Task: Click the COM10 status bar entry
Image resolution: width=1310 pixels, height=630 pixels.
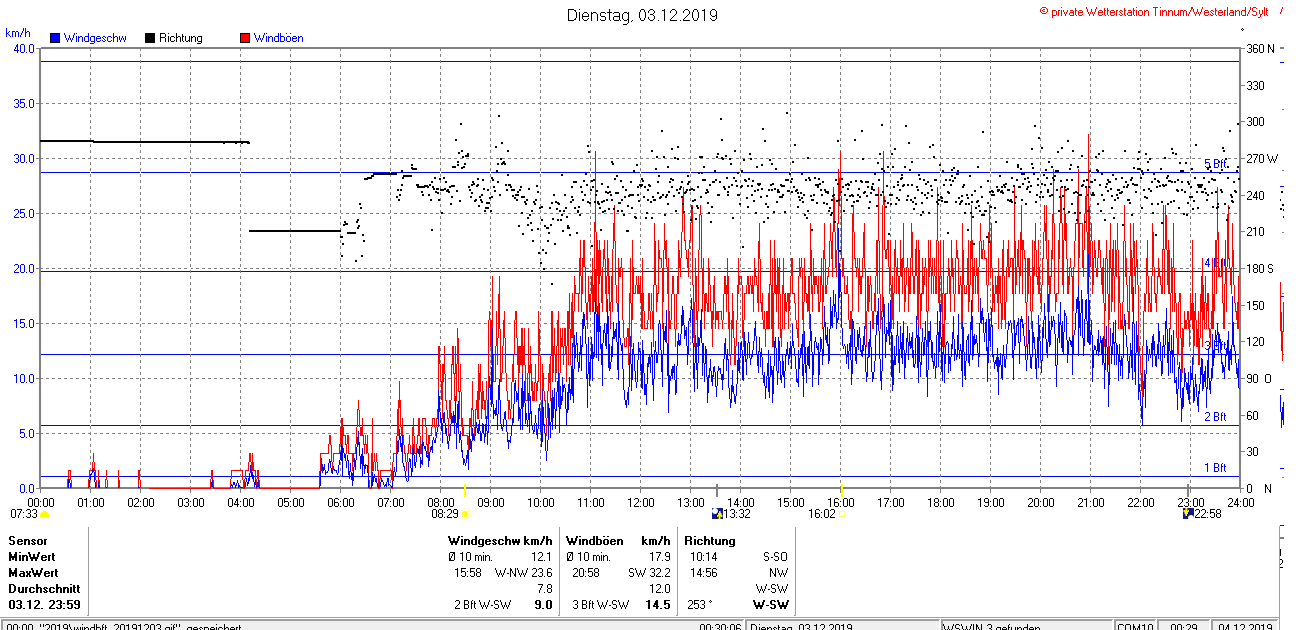Action: [1137, 626]
